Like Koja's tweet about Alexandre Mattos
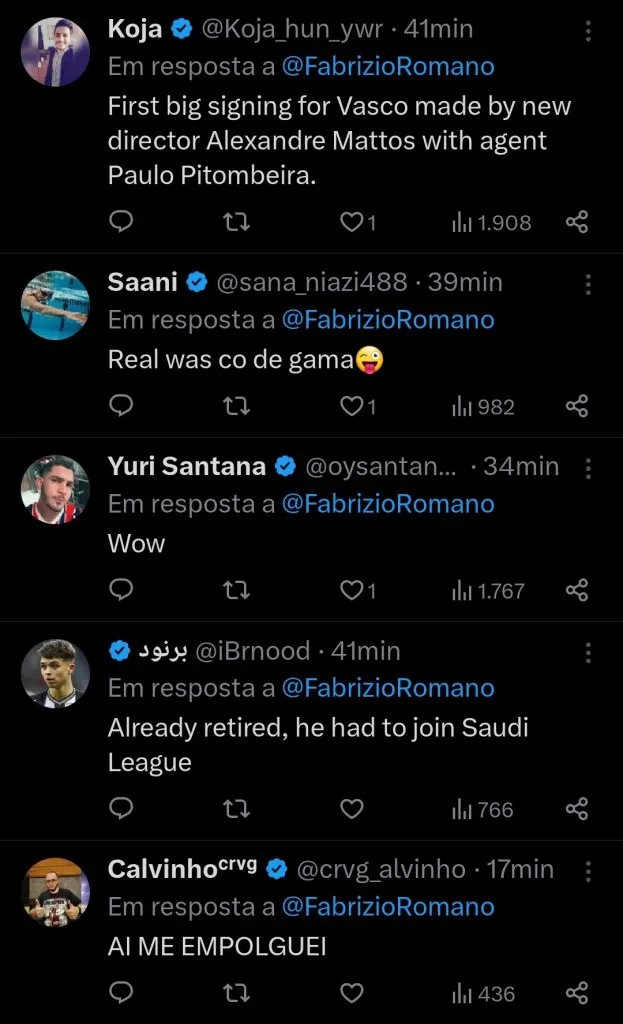Viewport: 623px width, 1024px height. click(x=358, y=222)
